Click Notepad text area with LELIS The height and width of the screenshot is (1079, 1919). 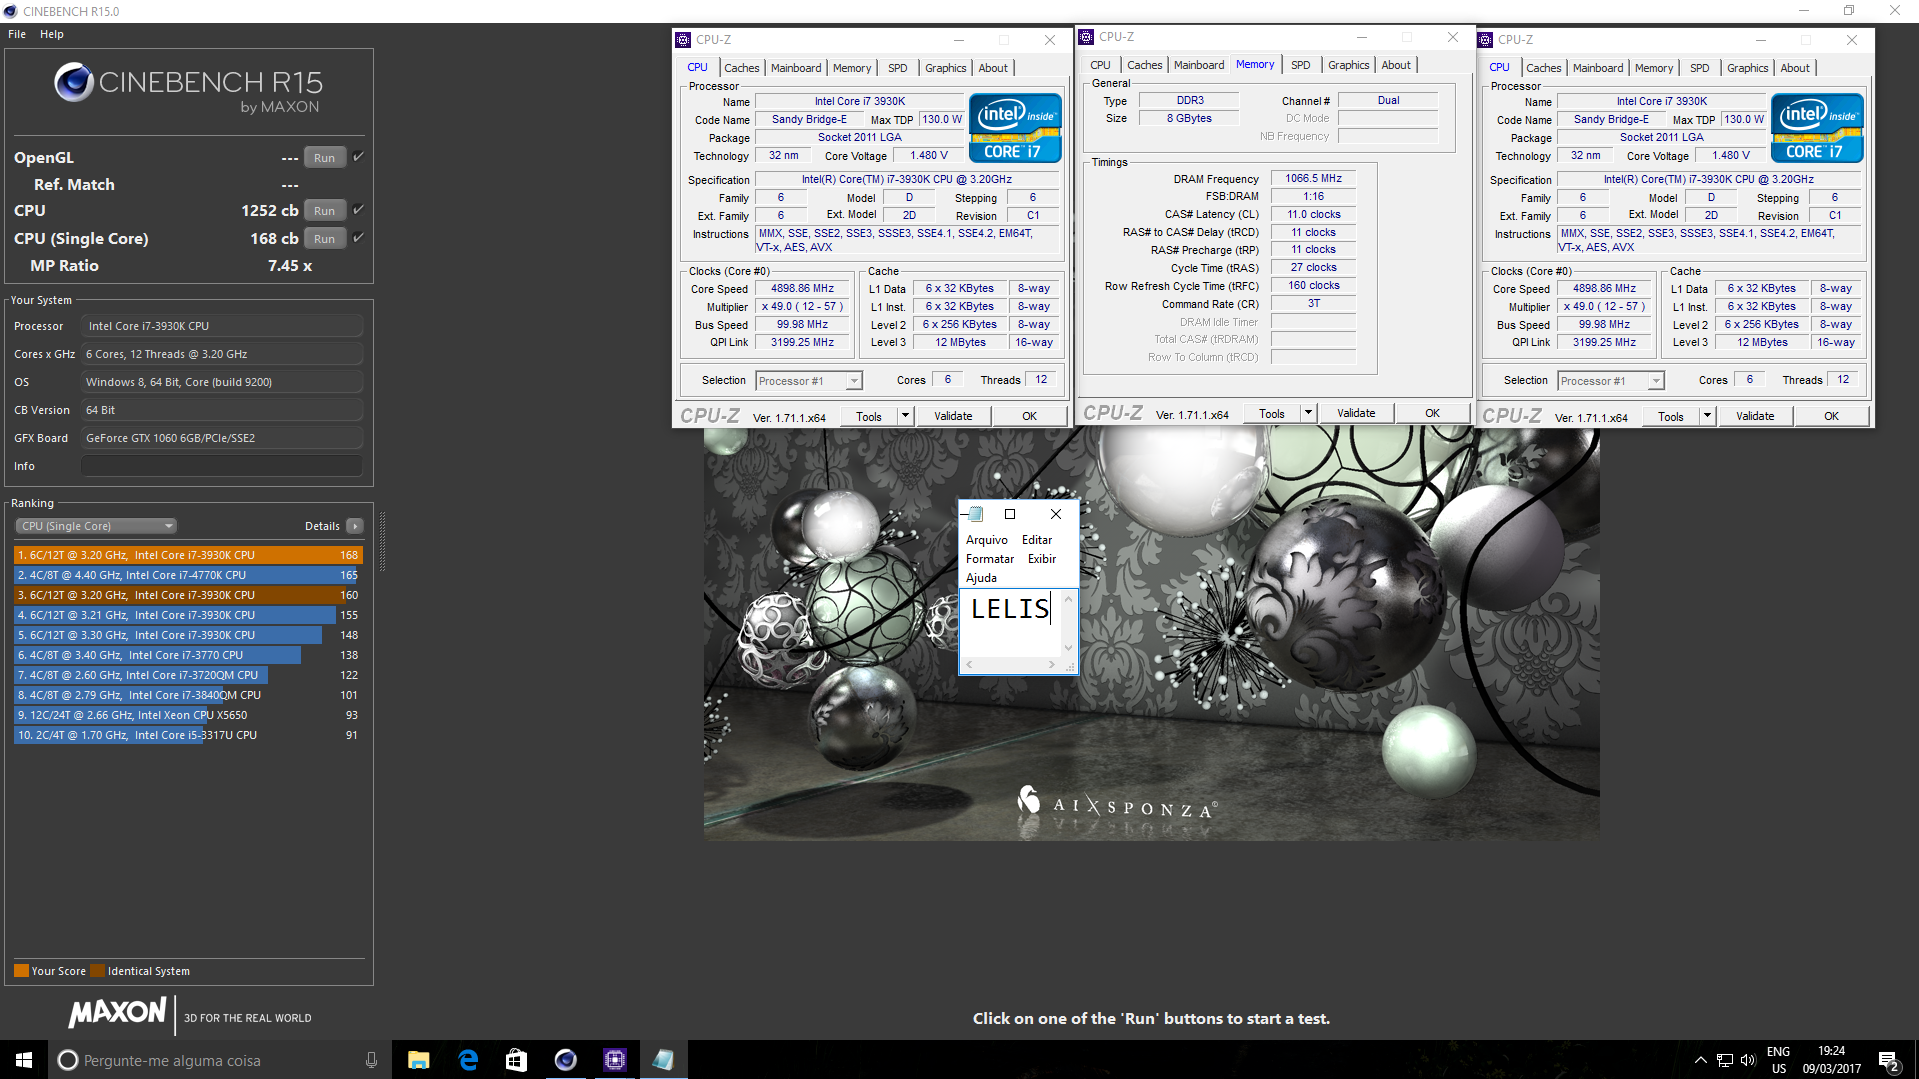(x=1010, y=624)
